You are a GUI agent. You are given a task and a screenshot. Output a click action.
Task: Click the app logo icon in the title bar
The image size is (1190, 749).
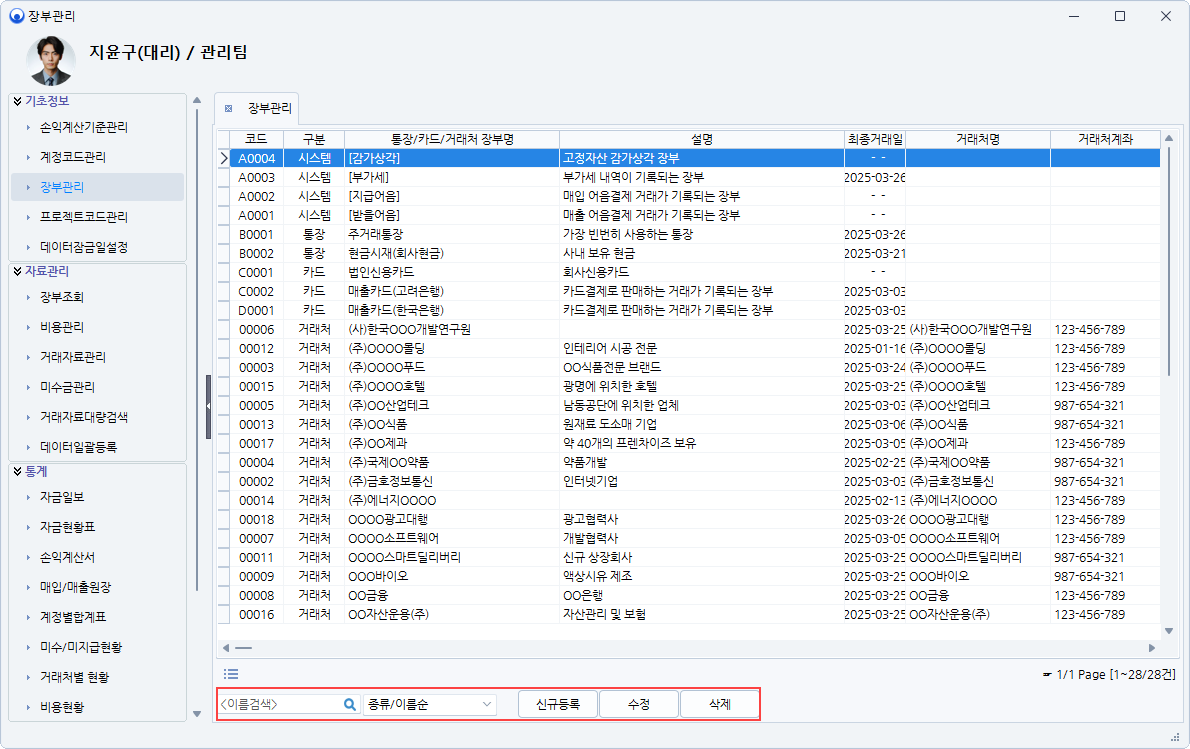pyautogui.click(x=16, y=16)
